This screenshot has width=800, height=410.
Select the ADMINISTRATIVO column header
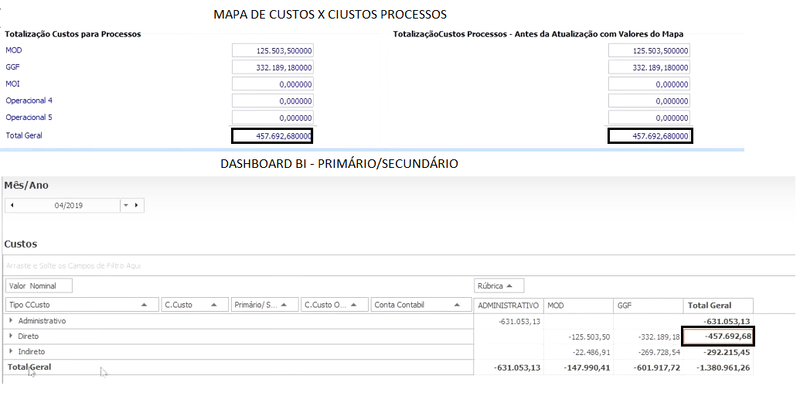click(x=508, y=305)
